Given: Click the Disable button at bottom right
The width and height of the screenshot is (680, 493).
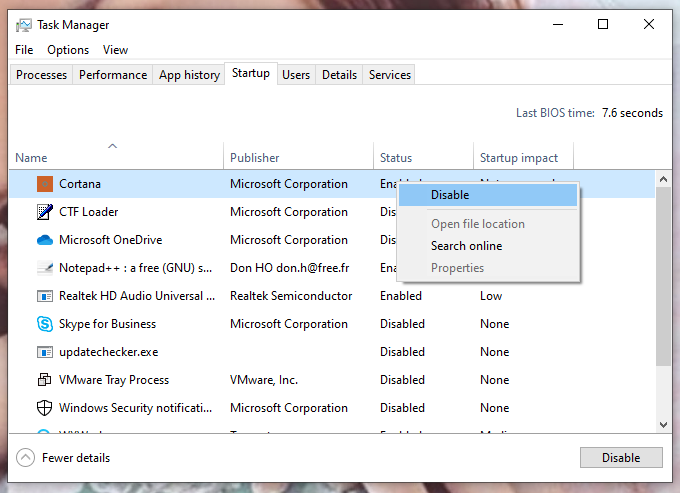Looking at the screenshot, I should click(x=621, y=457).
